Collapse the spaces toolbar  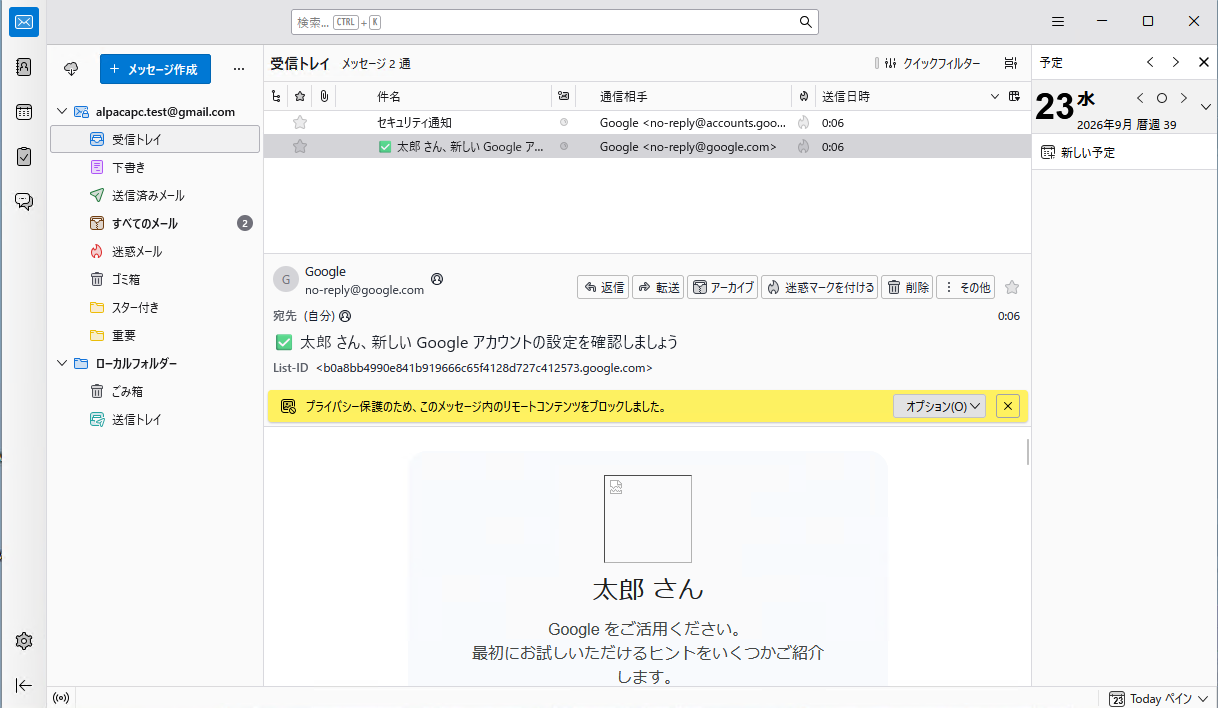pos(24,685)
